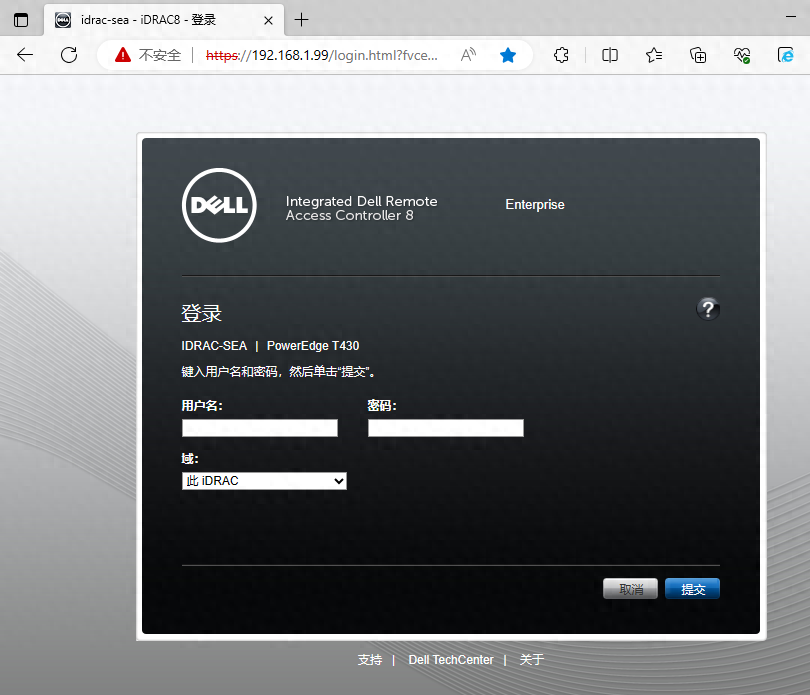Open Browser essentials heartbeat icon
The image size is (810, 695).
[742, 56]
